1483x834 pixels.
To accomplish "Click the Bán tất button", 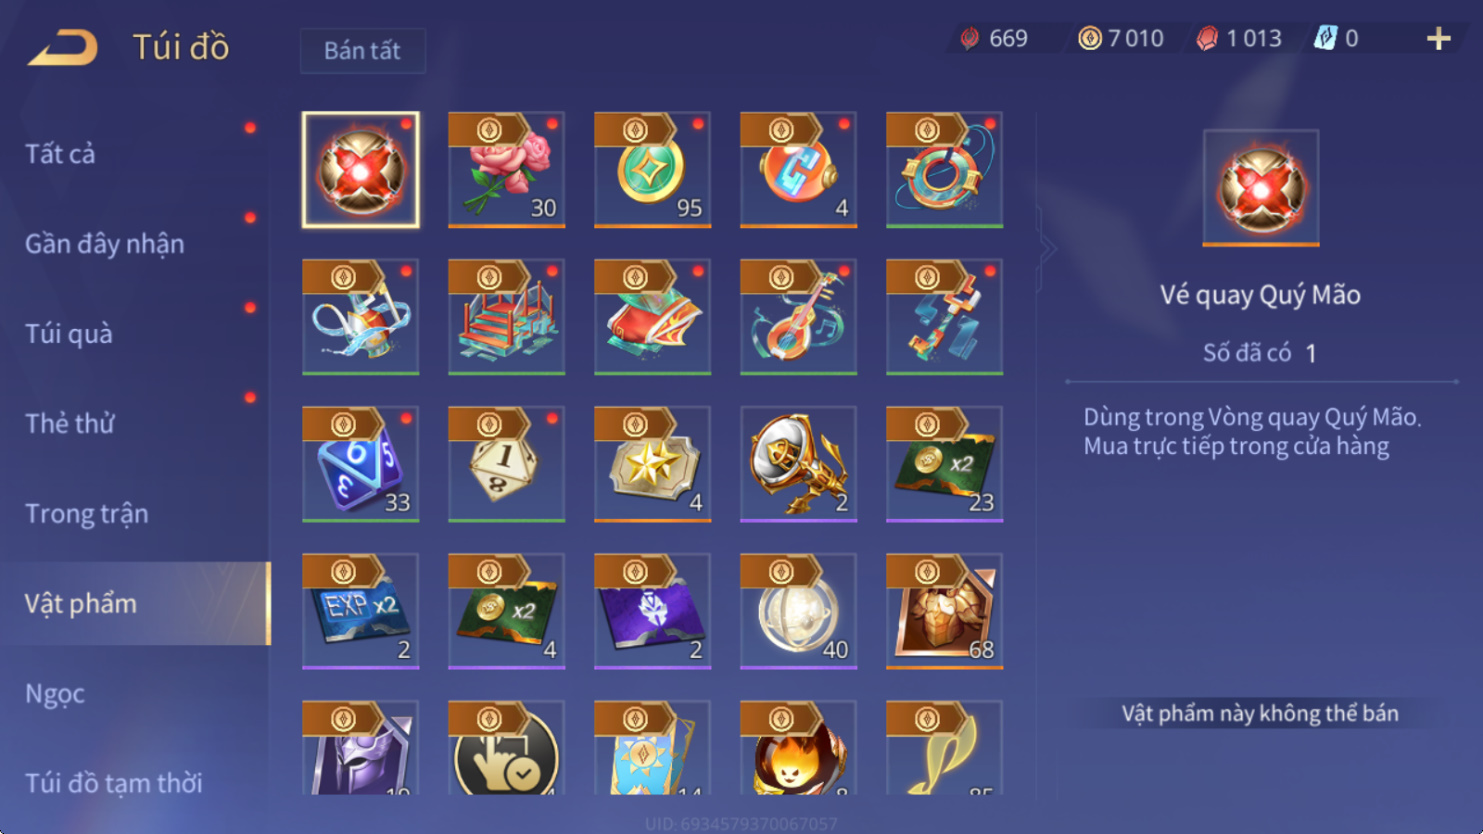I will tap(362, 50).
